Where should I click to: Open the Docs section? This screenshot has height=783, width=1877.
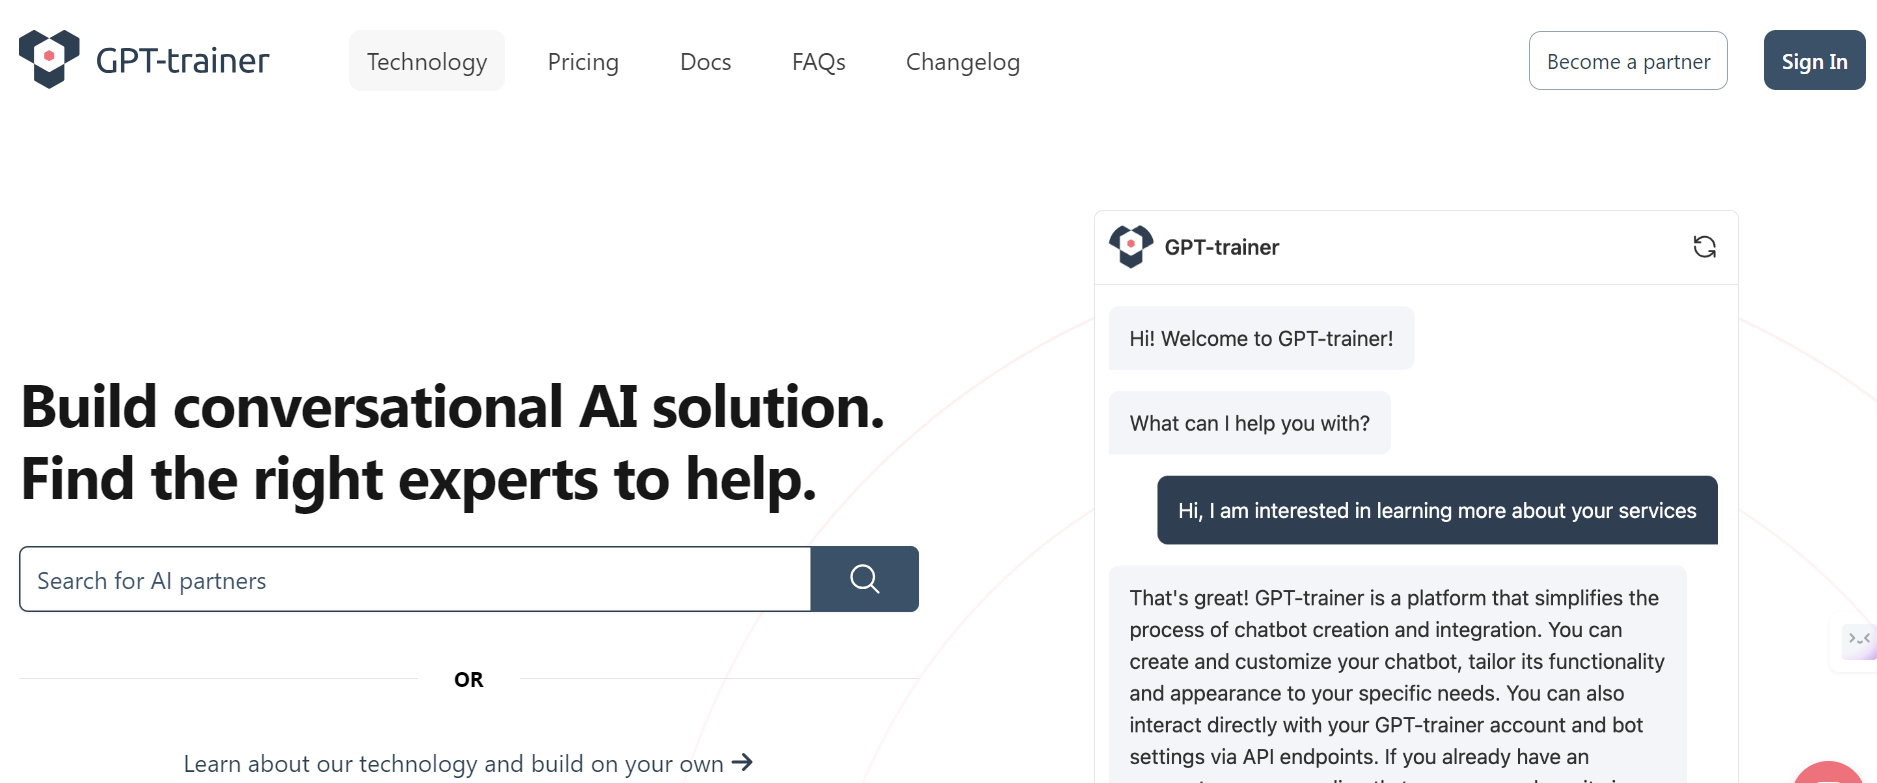pyautogui.click(x=705, y=61)
